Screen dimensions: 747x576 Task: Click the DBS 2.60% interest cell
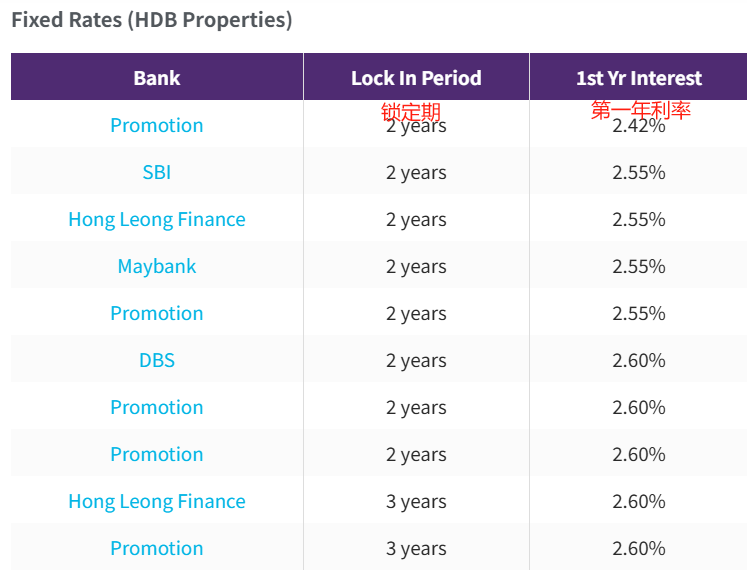(638, 360)
